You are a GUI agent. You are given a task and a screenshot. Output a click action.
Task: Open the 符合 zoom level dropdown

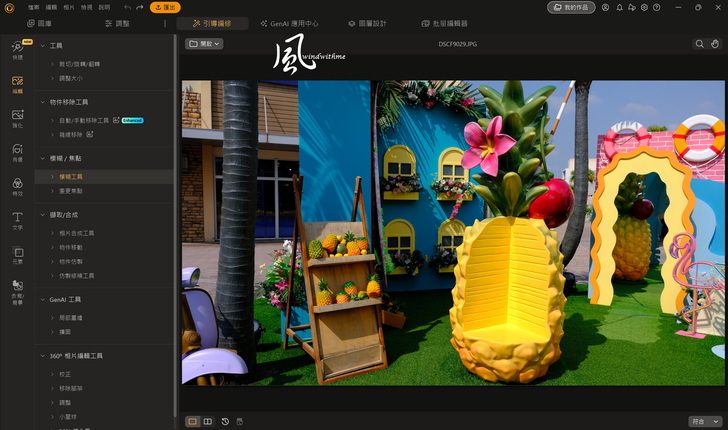(705, 421)
